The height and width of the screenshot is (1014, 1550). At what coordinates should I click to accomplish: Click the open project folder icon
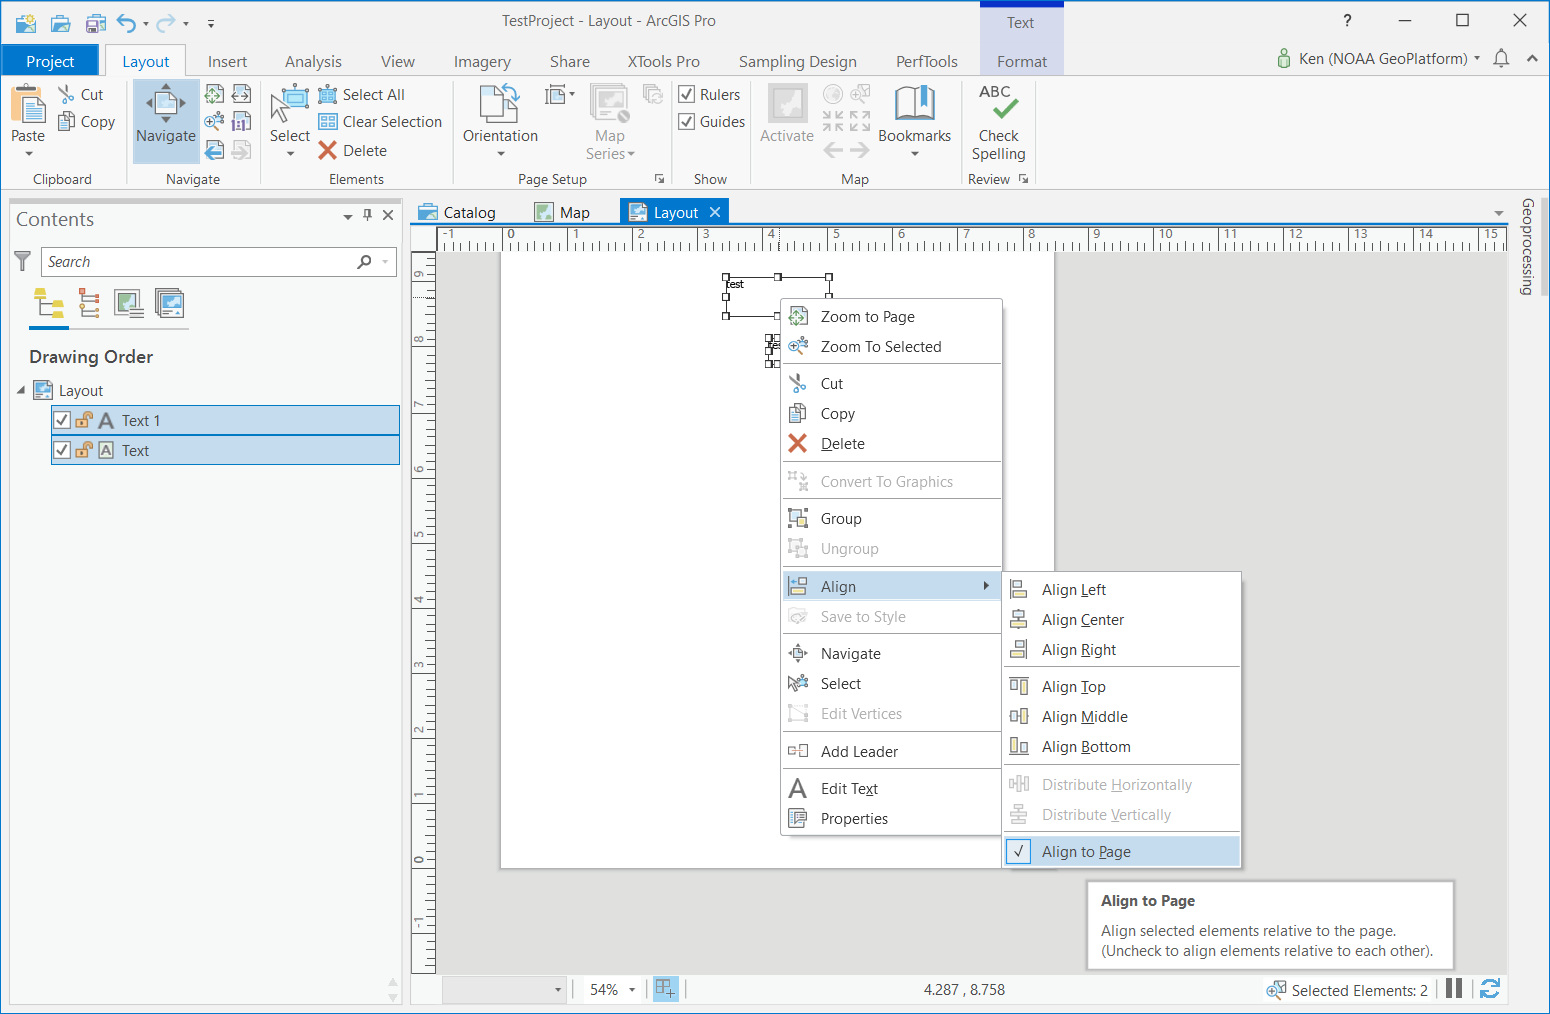[x=61, y=23]
